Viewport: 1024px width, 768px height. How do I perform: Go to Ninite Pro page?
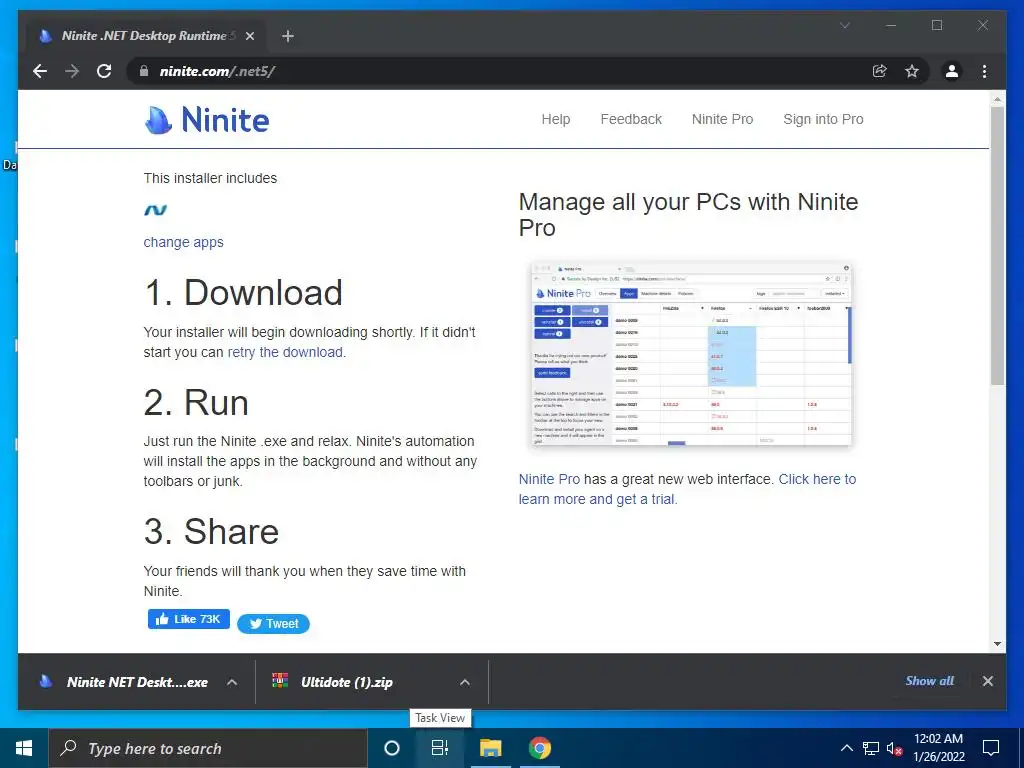coord(722,119)
